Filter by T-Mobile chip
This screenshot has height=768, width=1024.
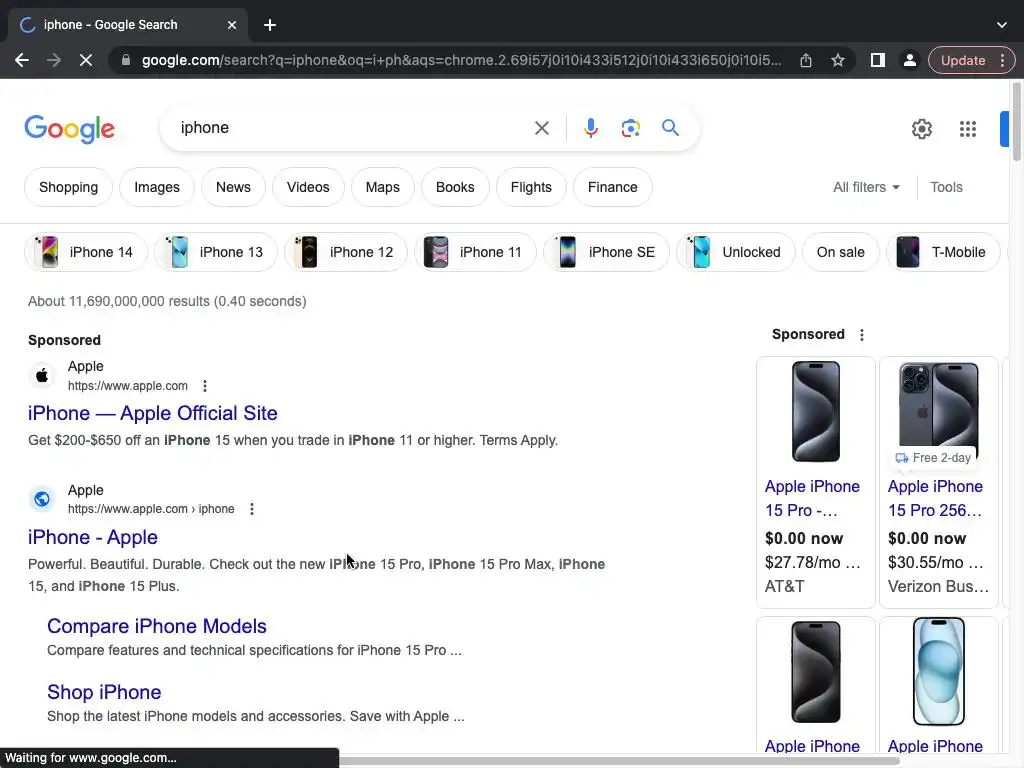(x=943, y=252)
